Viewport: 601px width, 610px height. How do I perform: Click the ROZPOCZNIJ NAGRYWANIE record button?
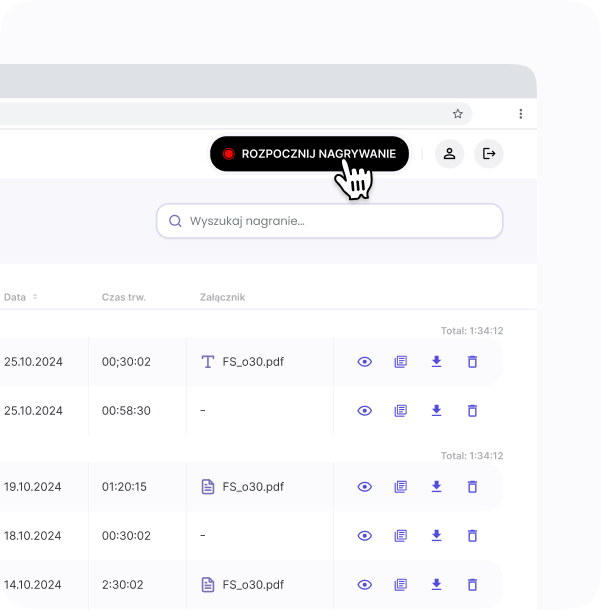tap(309, 154)
